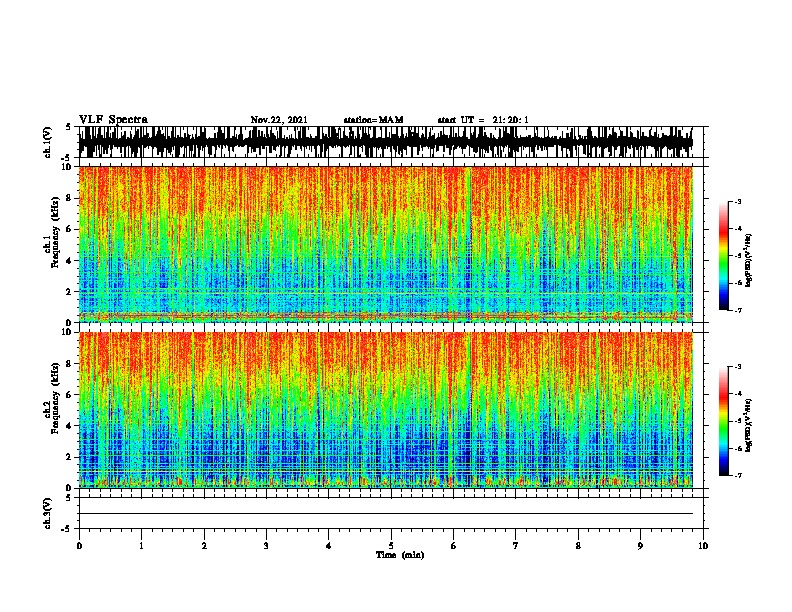This screenshot has width=792, height=612.
Task: Click the ch.2 frequency spectrogram plot
Action: coord(385,410)
